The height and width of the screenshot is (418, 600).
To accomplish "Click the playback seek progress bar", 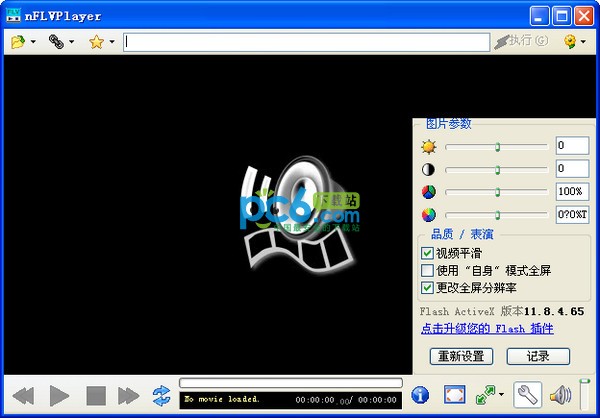I will click(x=291, y=383).
